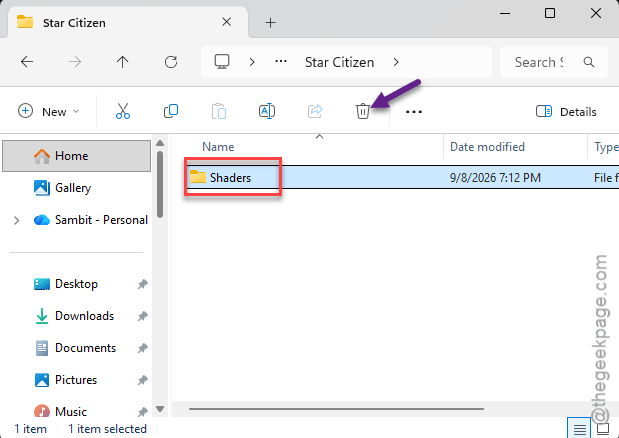This screenshot has height=438, width=619.
Task: Toggle the Details pane
Action: (x=566, y=112)
